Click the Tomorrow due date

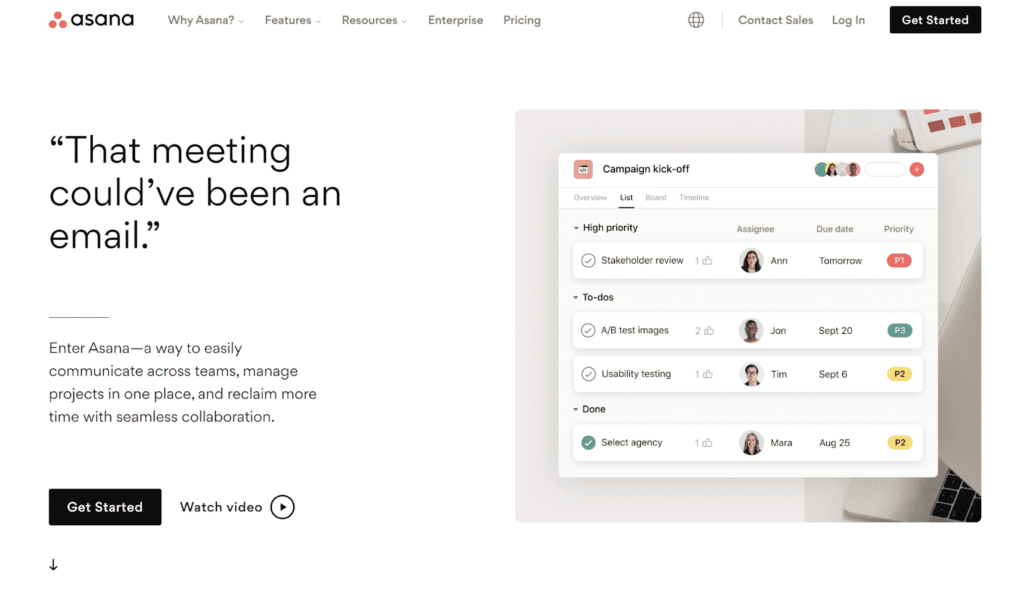[840, 261]
